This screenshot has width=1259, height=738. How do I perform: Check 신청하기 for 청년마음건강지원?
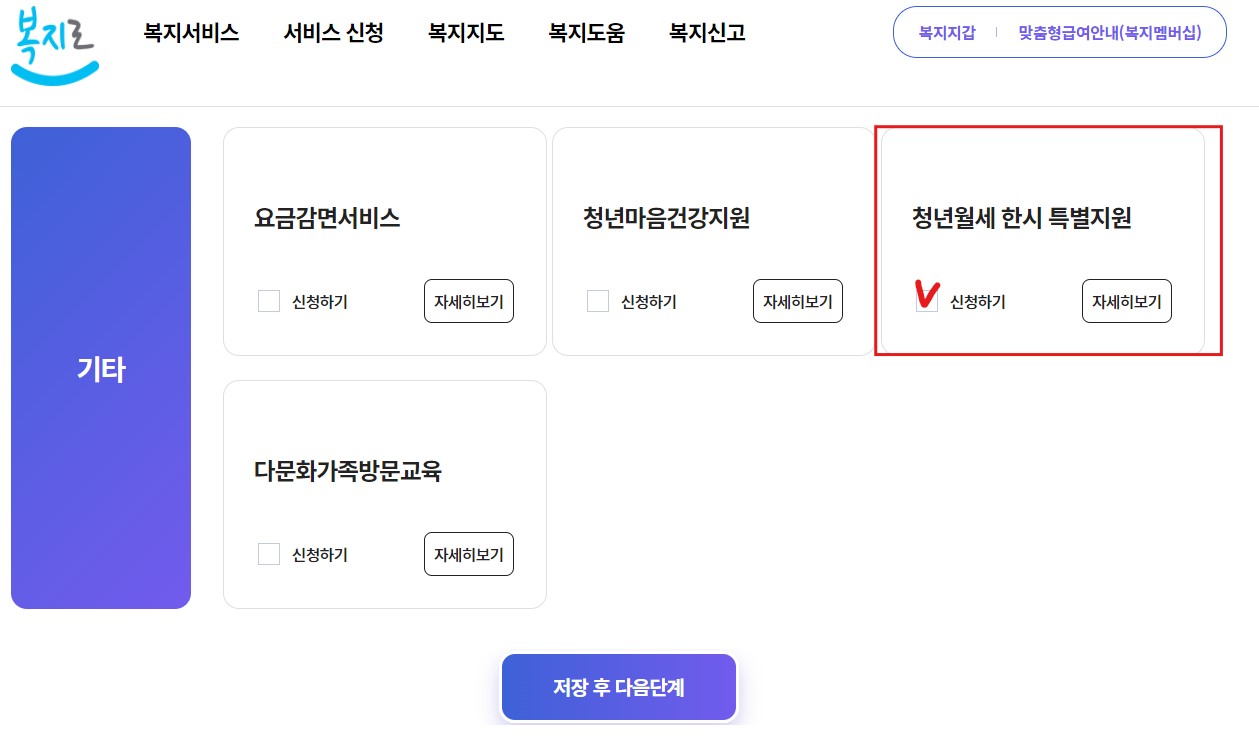[597, 301]
